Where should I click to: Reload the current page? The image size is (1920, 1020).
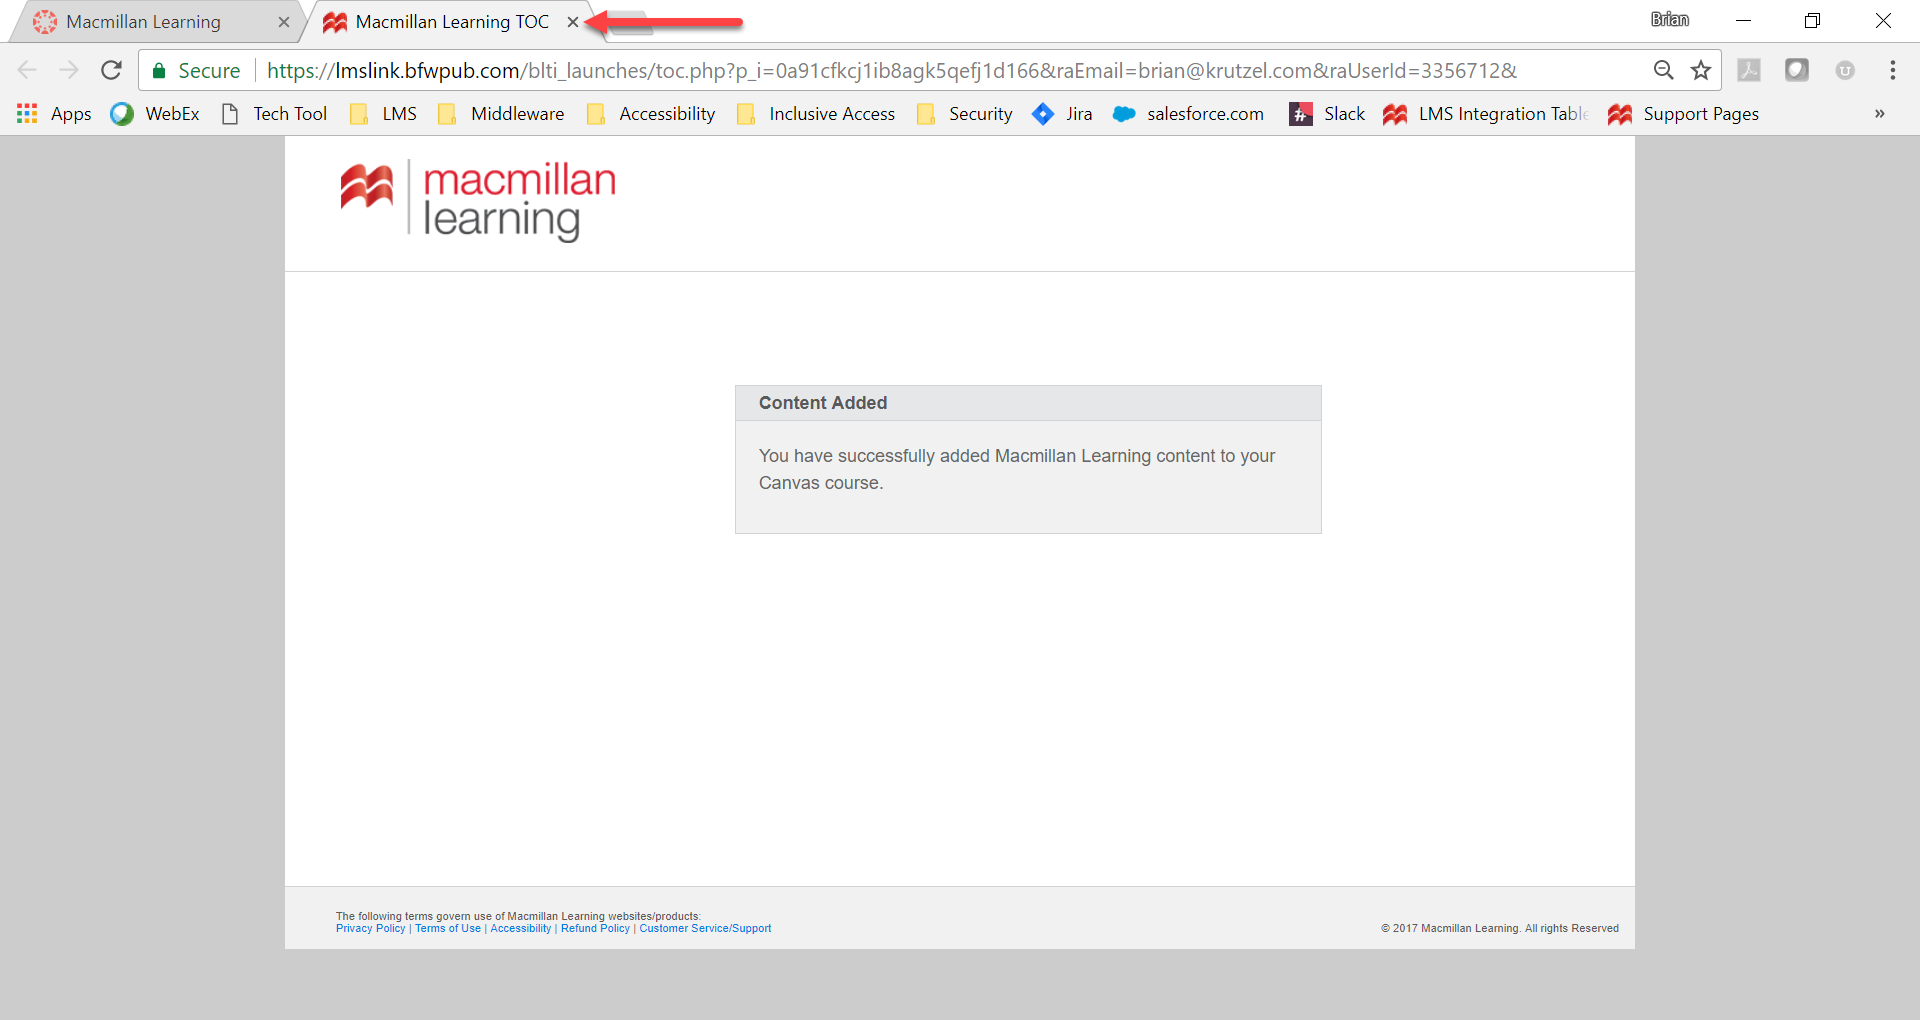pos(111,70)
